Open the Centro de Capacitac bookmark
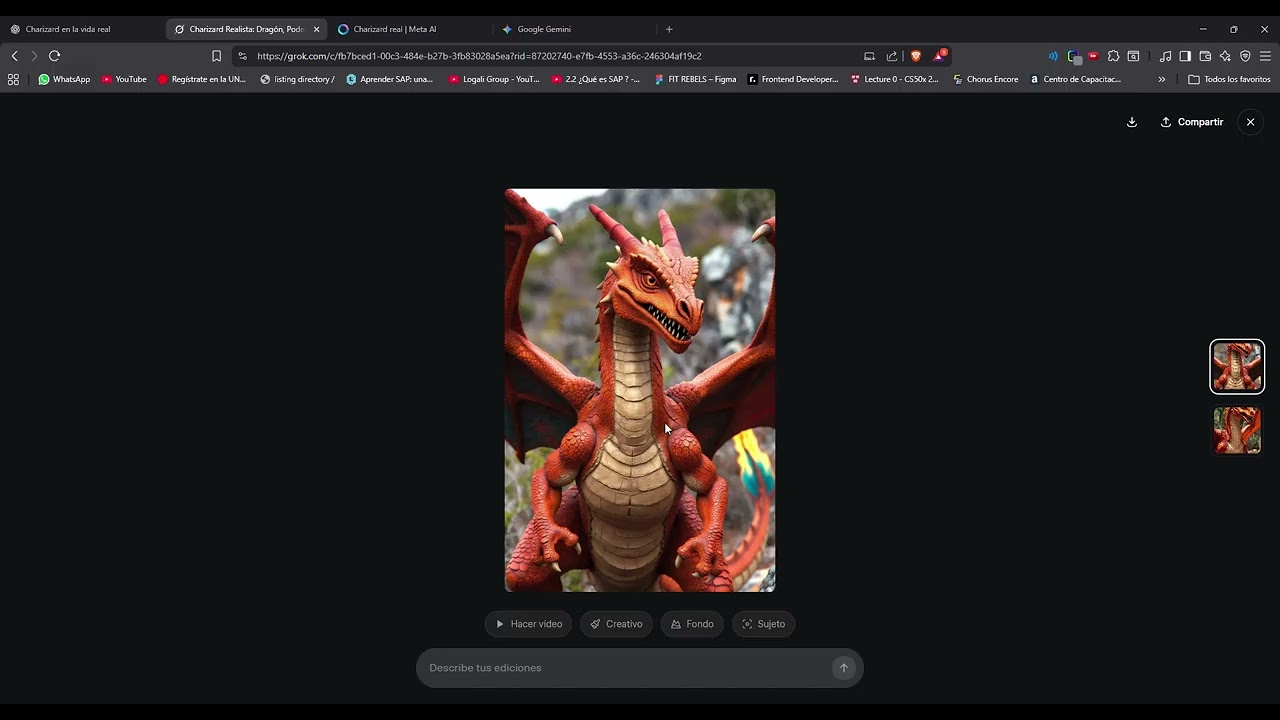The width and height of the screenshot is (1280, 720). coord(1075,79)
